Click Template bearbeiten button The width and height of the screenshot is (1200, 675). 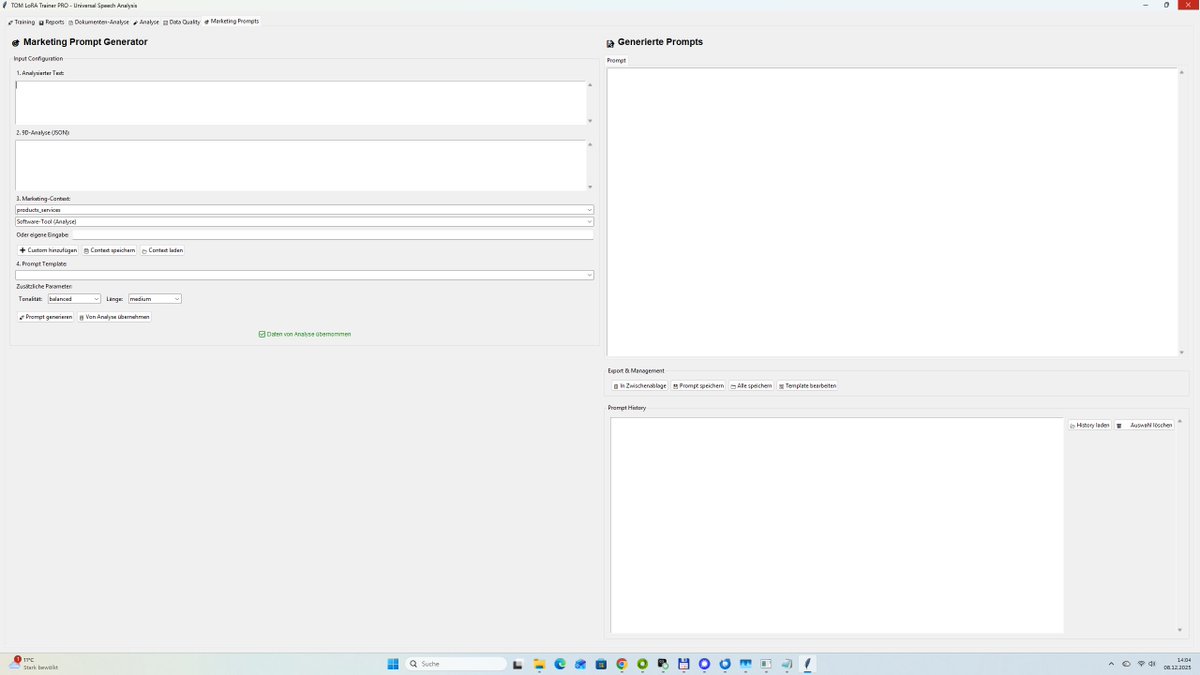pyautogui.click(x=807, y=385)
